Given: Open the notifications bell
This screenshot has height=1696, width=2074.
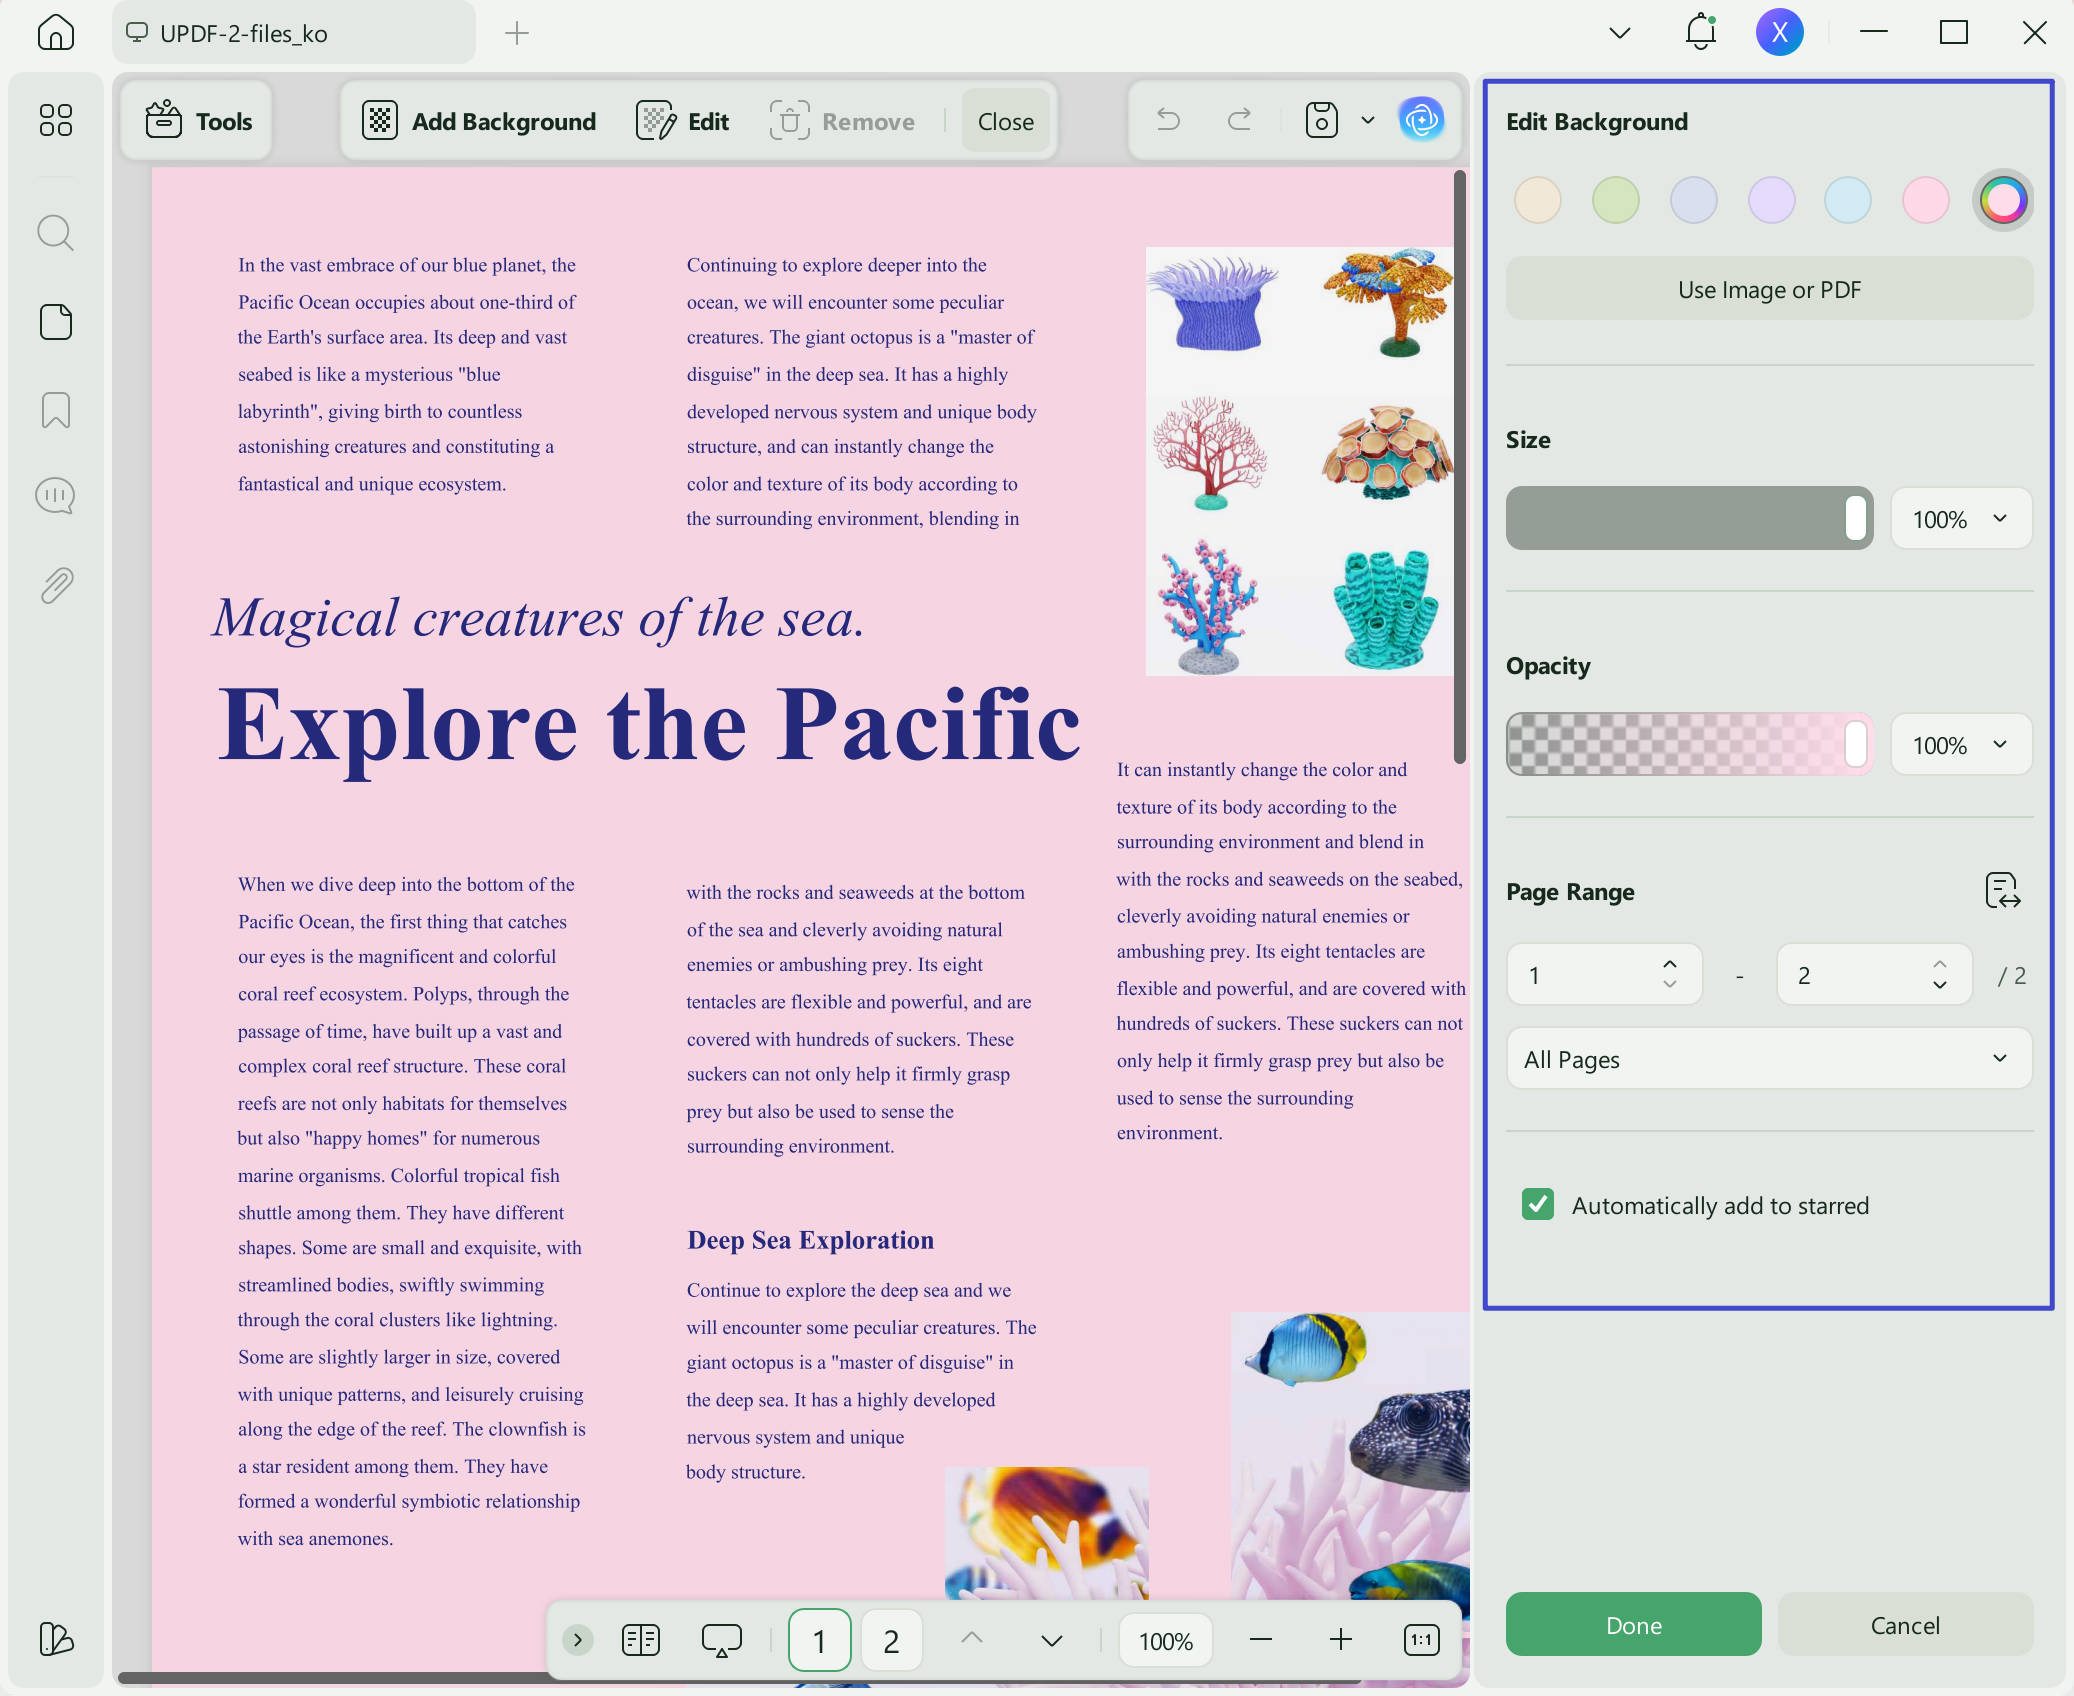Looking at the screenshot, I should click(1700, 32).
